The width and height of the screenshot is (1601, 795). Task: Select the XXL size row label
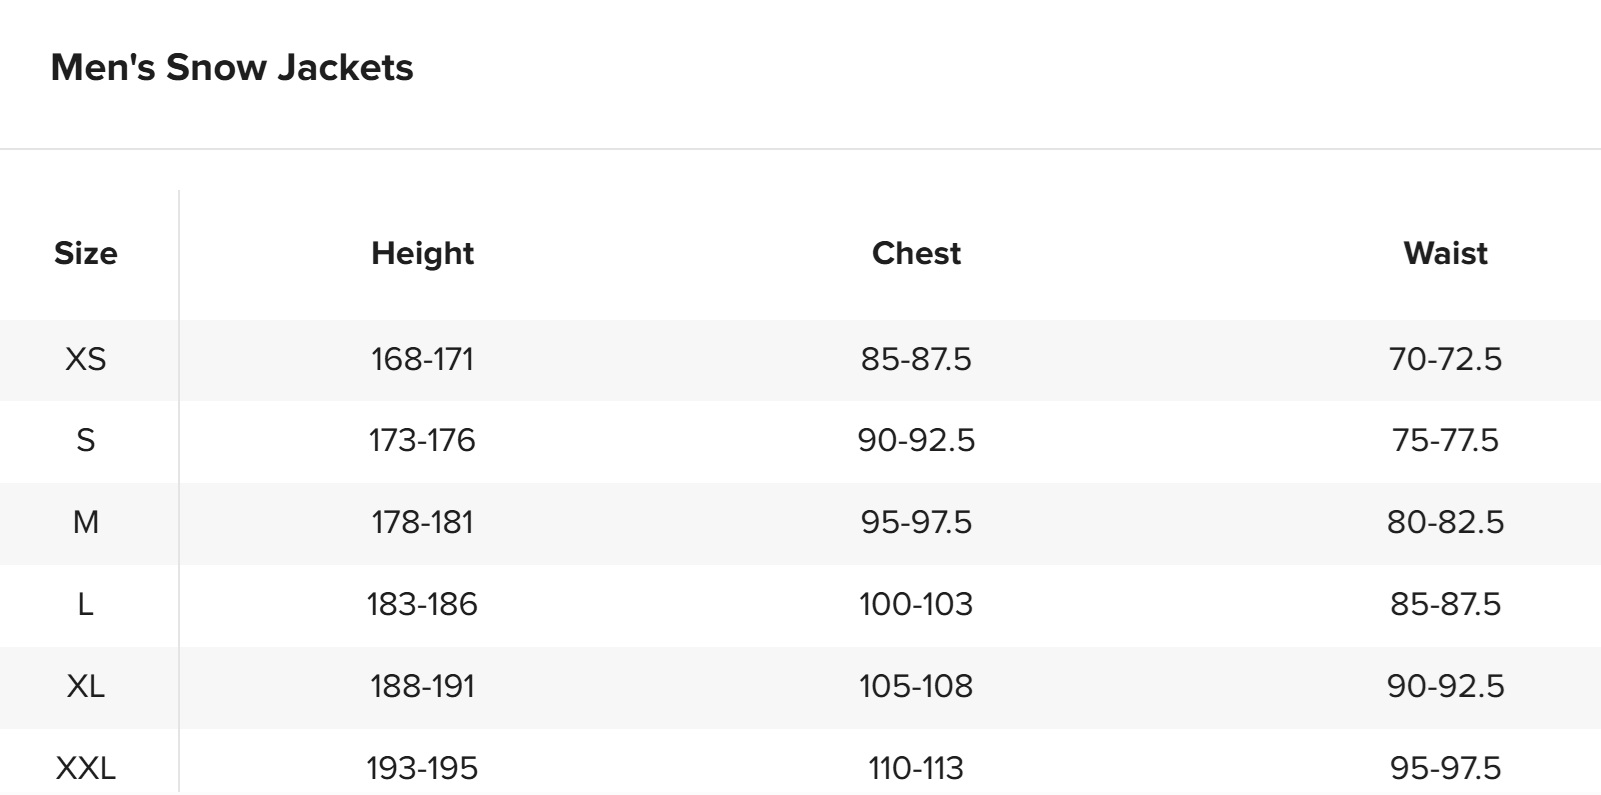pyautogui.click(x=86, y=769)
